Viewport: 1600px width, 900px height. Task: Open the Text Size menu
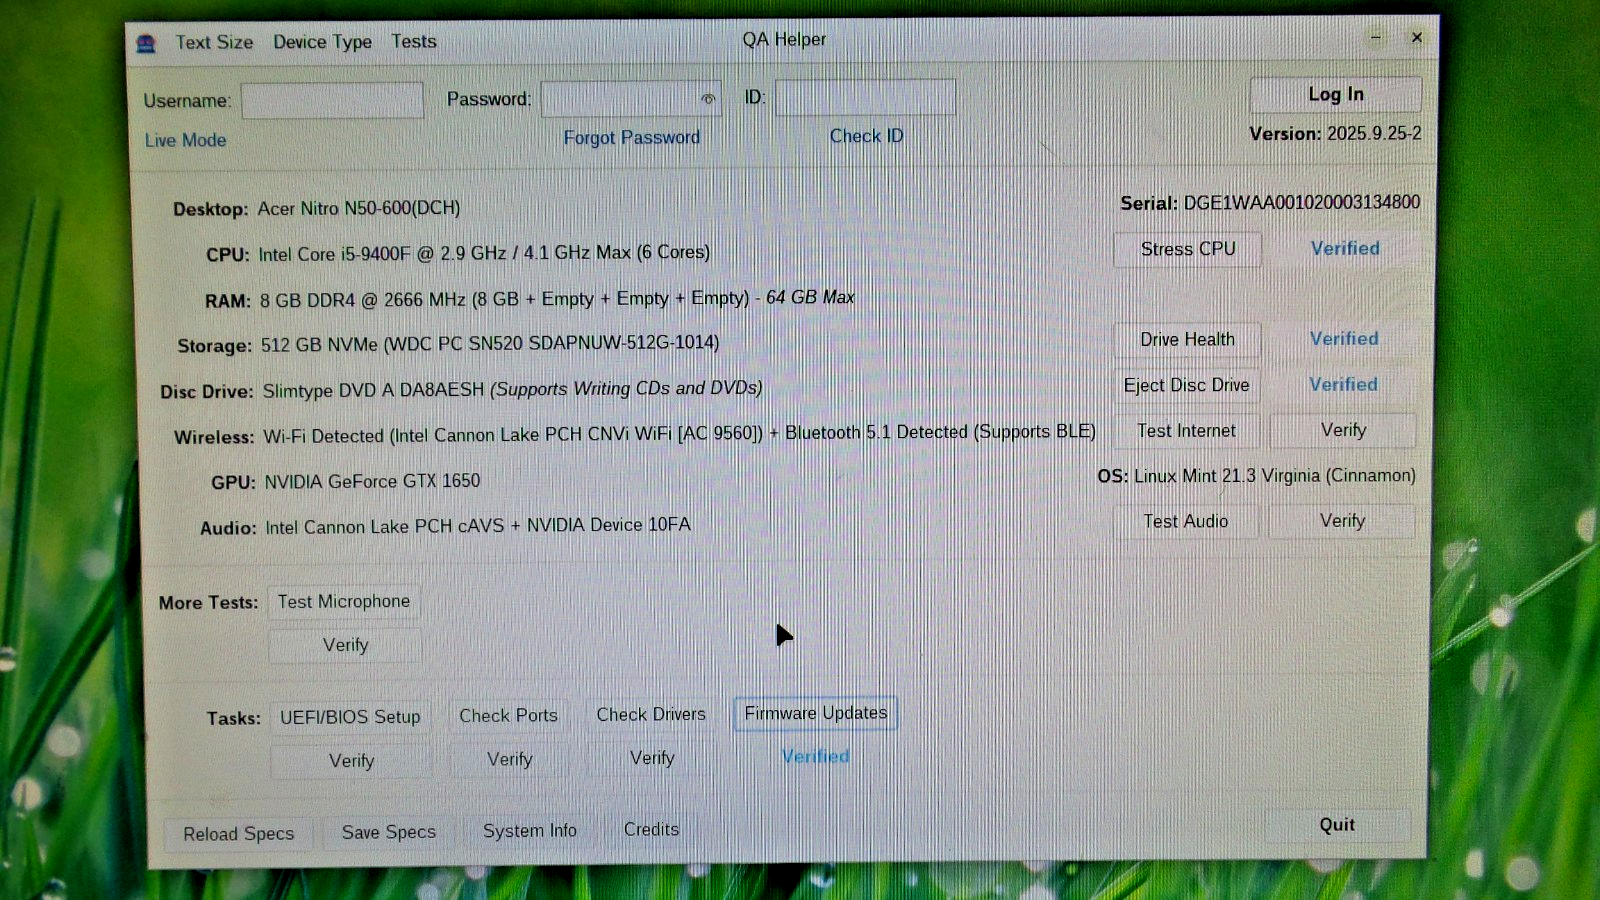(x=214, y=42)
